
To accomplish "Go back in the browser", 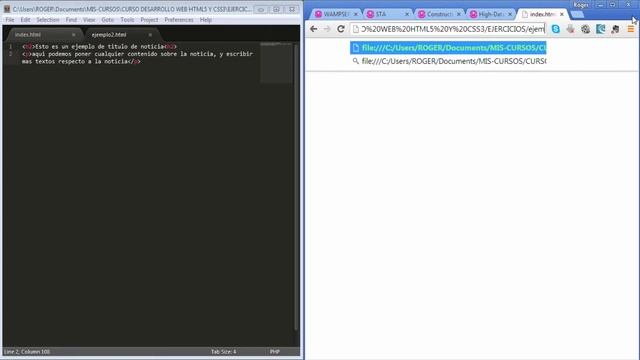I will pyautogui.click(x=313, y=29).
